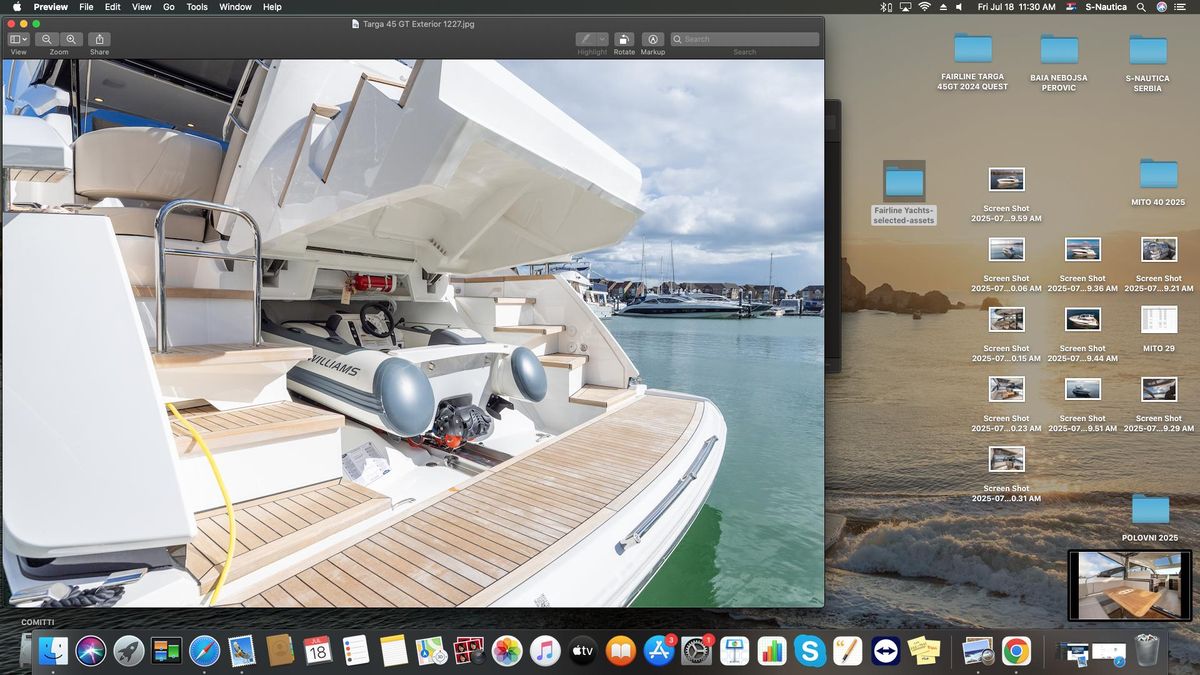This screenshot has height=675, width=1200.
Task: Click the Zoom Out magnifier button
Action: click(47, 39)
